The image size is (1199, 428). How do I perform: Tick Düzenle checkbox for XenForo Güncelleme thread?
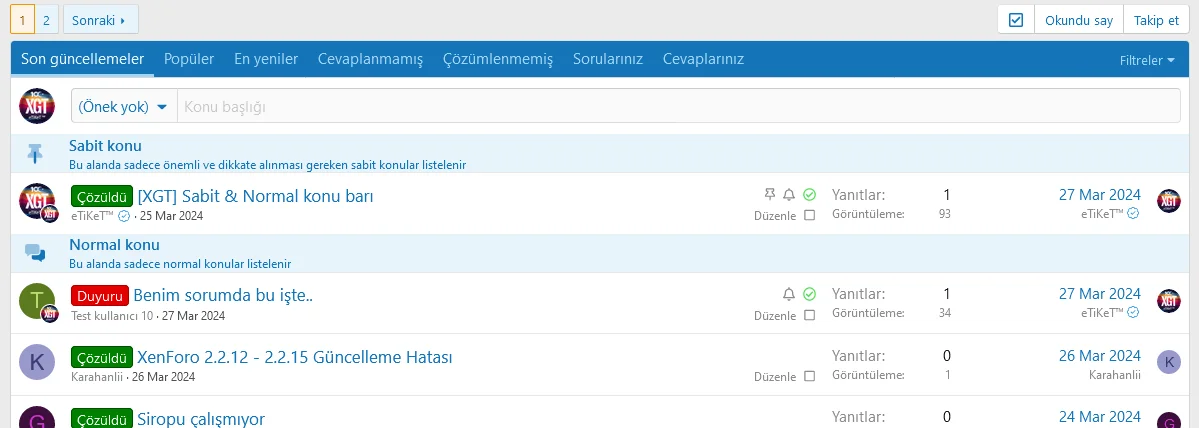pyautogui.click(x=809, y=377)
